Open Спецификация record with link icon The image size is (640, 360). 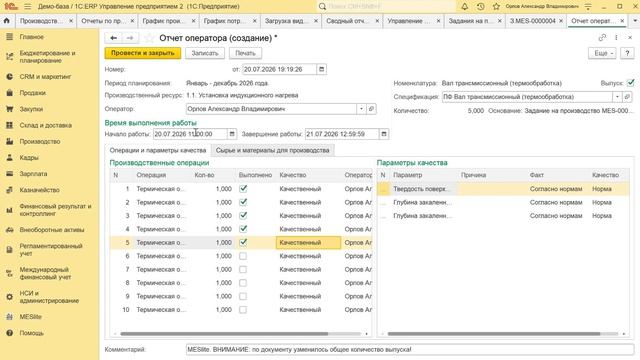627,97
